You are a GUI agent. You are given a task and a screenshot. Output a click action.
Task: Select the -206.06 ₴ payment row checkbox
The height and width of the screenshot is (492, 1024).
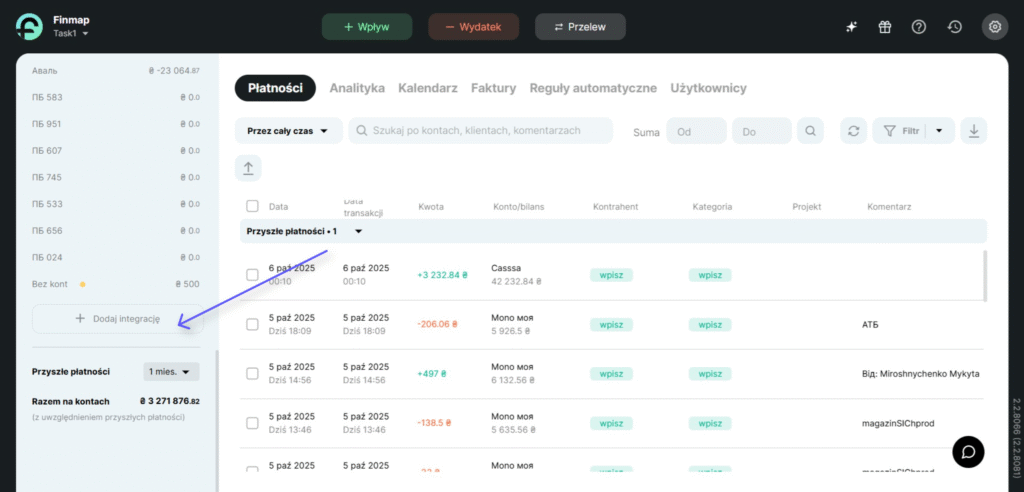click(x=252, y=324)
